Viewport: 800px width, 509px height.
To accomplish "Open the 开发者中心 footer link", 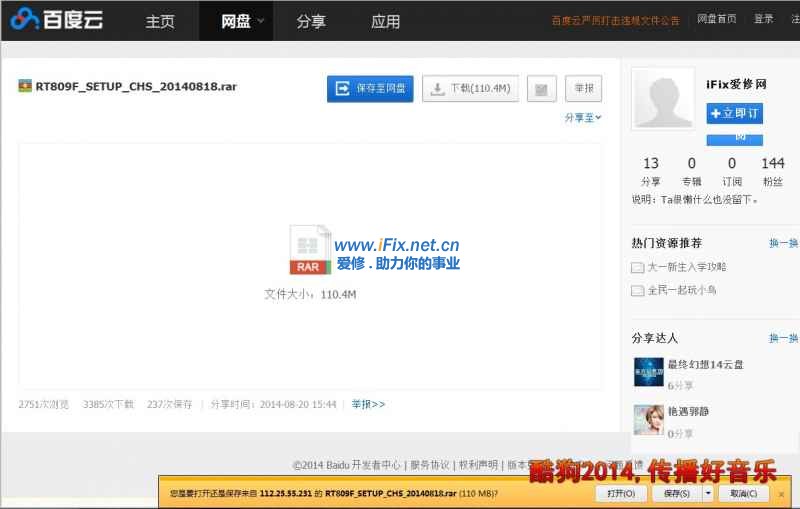I will coord(376,465).
